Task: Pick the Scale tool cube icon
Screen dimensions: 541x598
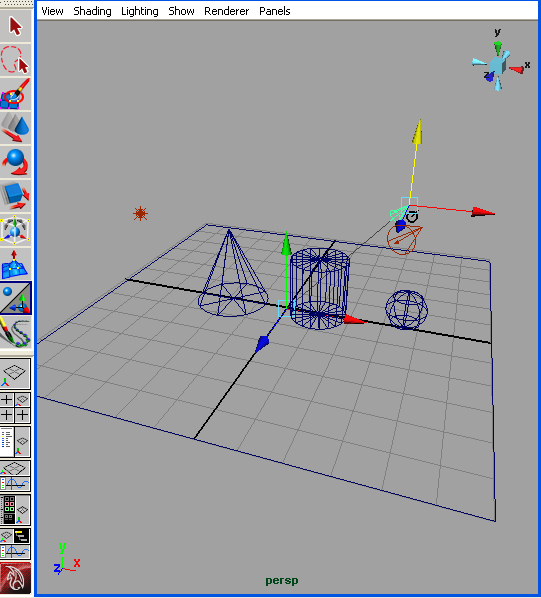Action: pyautogui.click(x=15, y=196)
